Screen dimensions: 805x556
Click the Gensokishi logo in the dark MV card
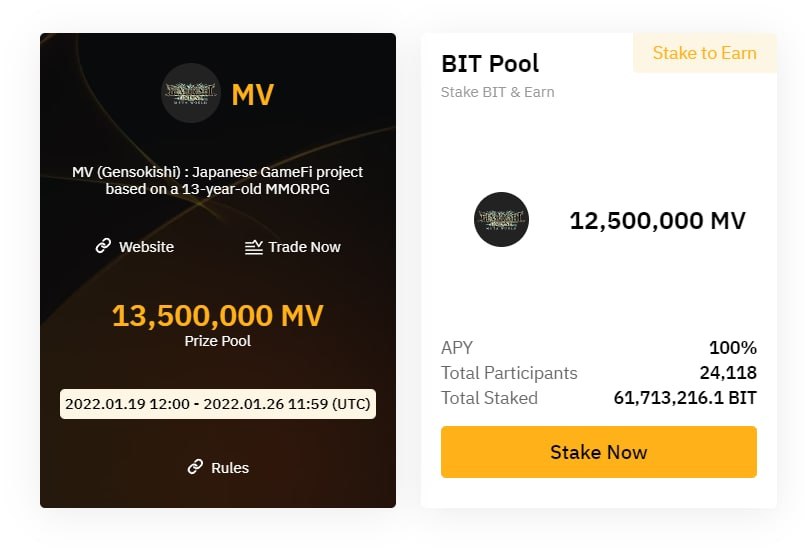pos(191,93)
